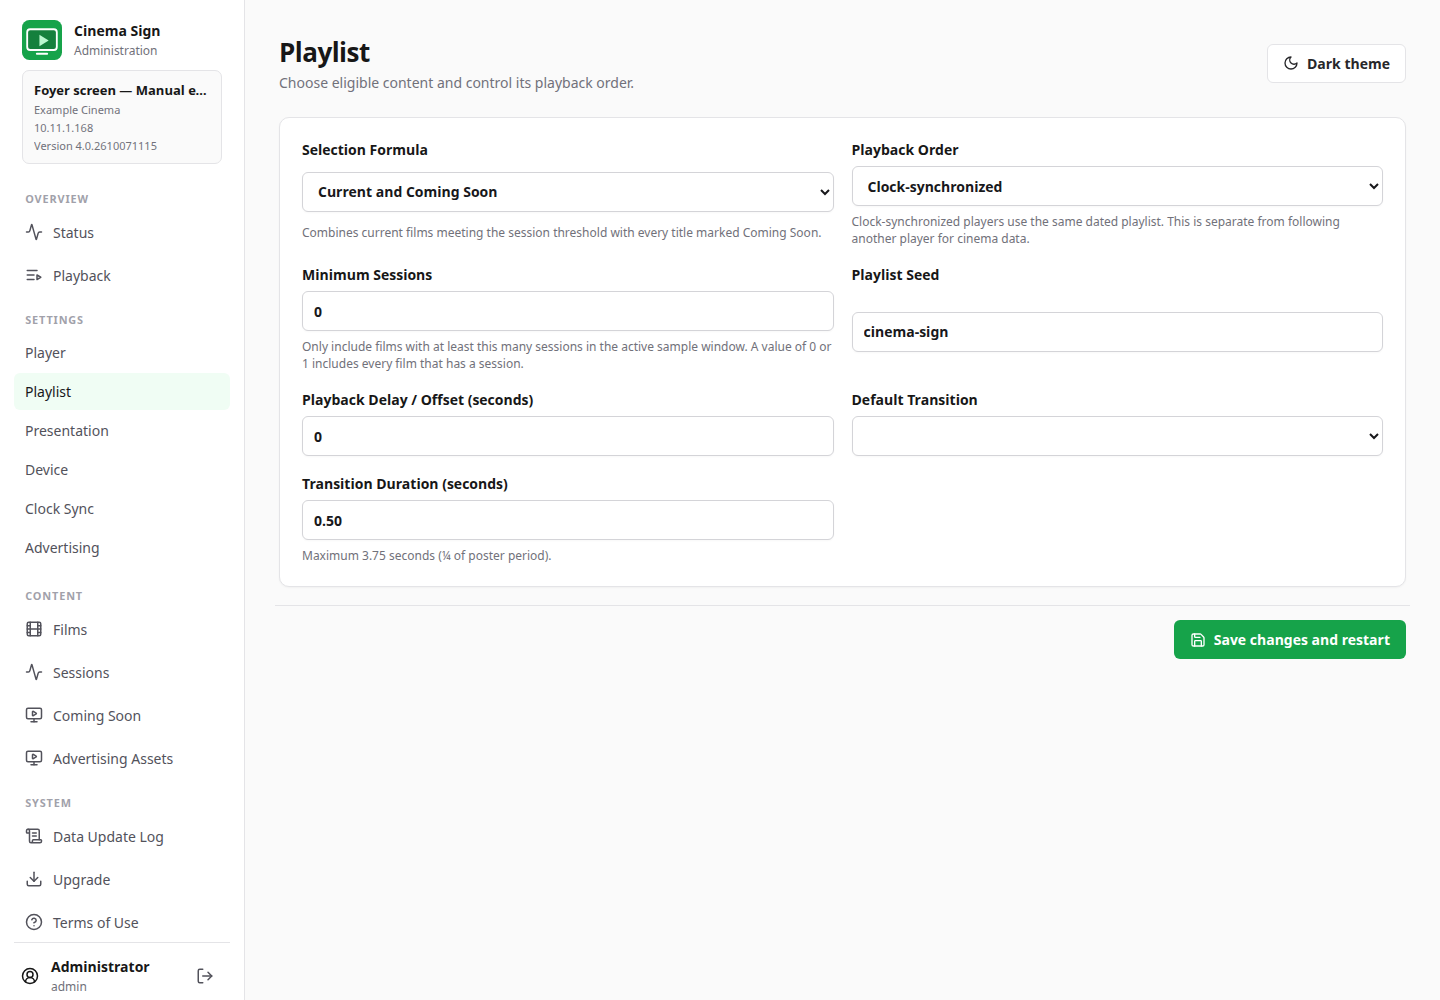Click the Status activity icon
Viewport: 1440px width, 1000px height.
click(x=34, y=232)
